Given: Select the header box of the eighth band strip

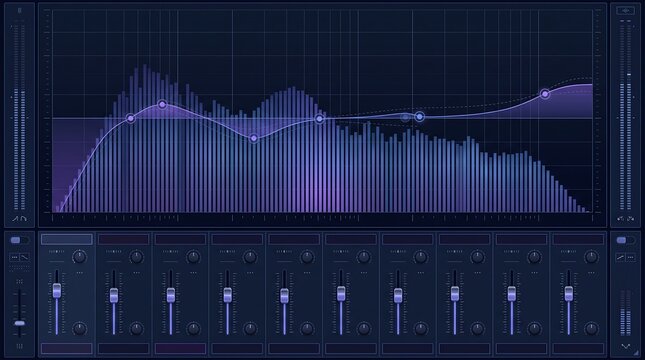Looking at the screenshot, I should tap(464, 239).
